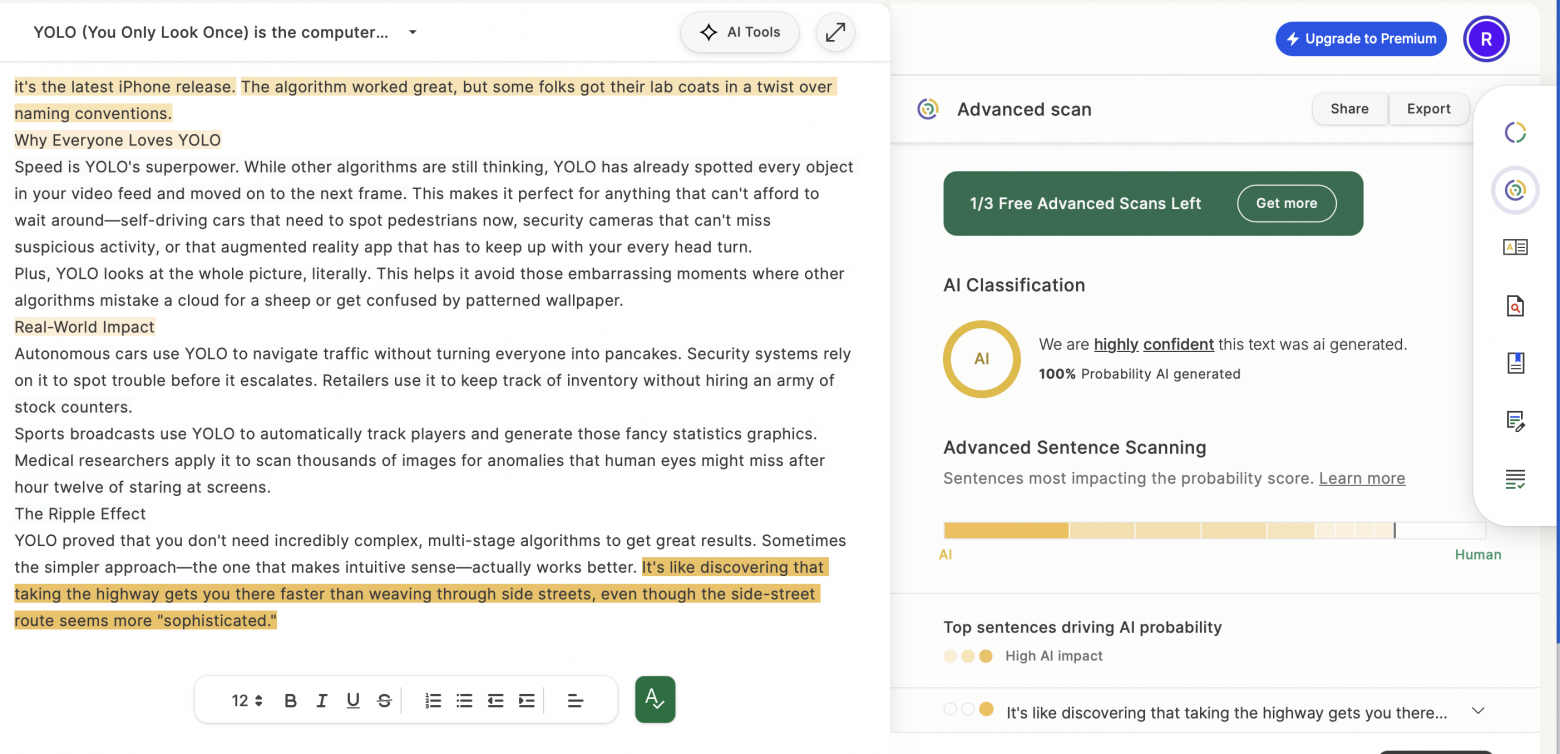The width and height of the screenshot is (1560, 754).
Task: Change the font size 12 stepper
Action: coord(248,701)
